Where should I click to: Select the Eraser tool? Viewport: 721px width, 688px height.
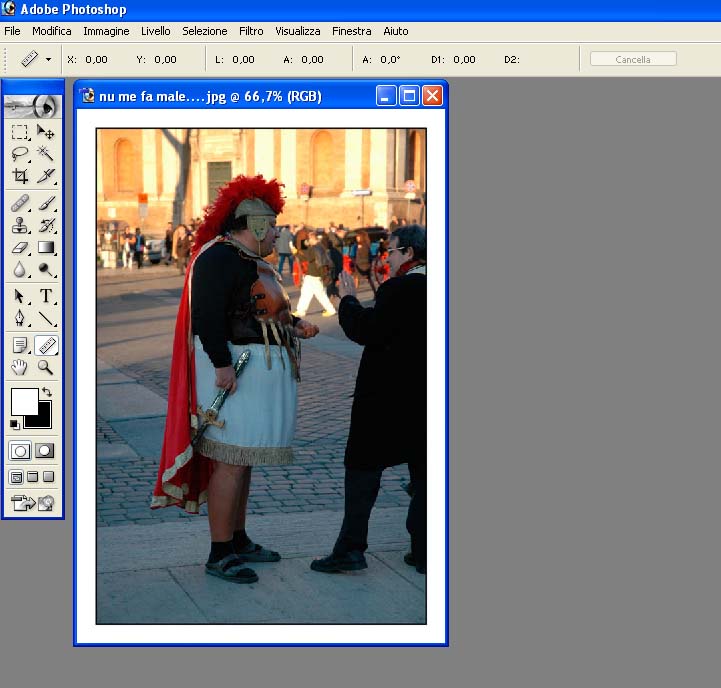(19, 248)
